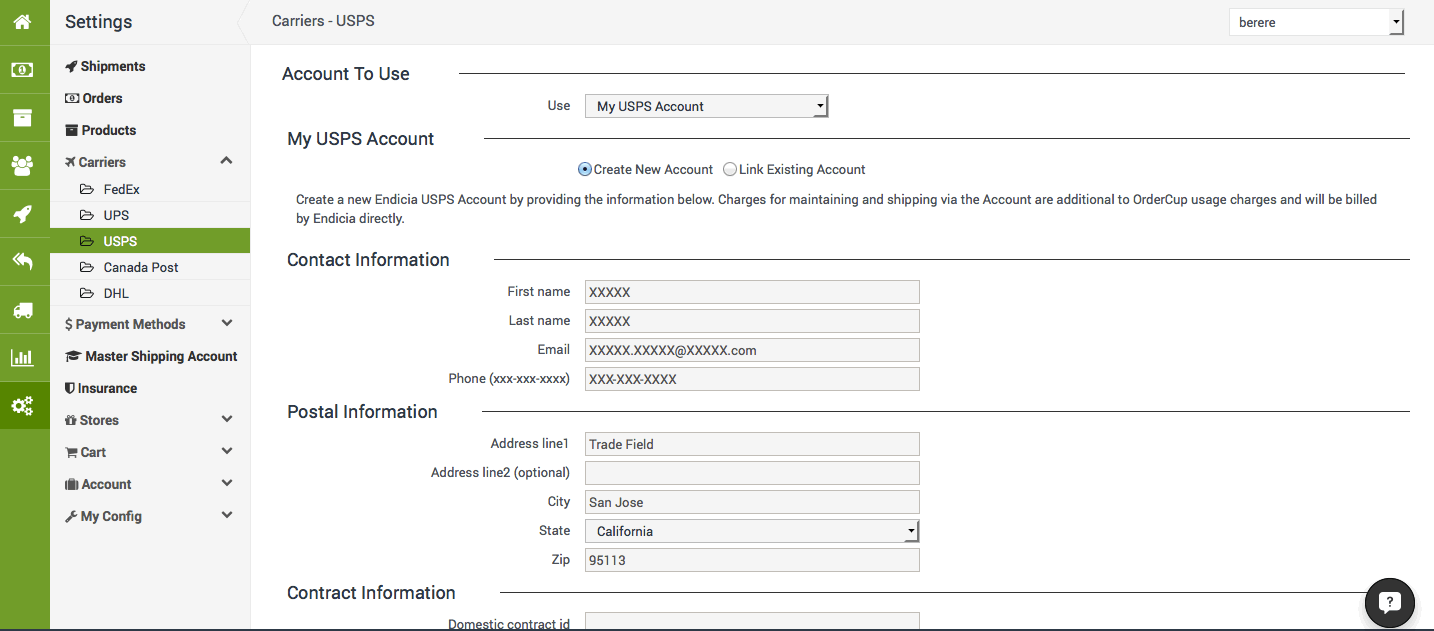Viewport: 1434px width, 631px height.
Task: Open Master Shipping Account settings
Action: [151, 356]
